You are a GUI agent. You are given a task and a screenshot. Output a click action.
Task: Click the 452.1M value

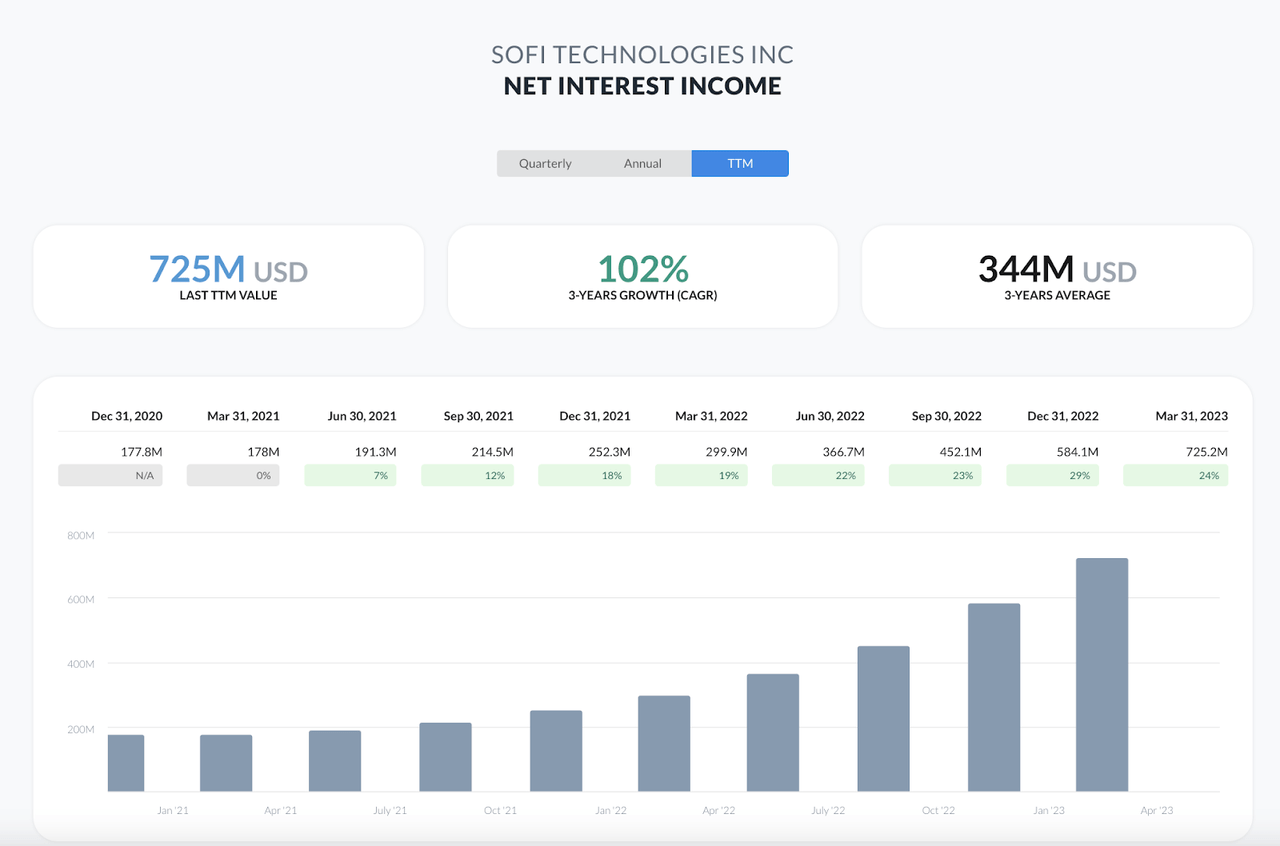point(961,452)
